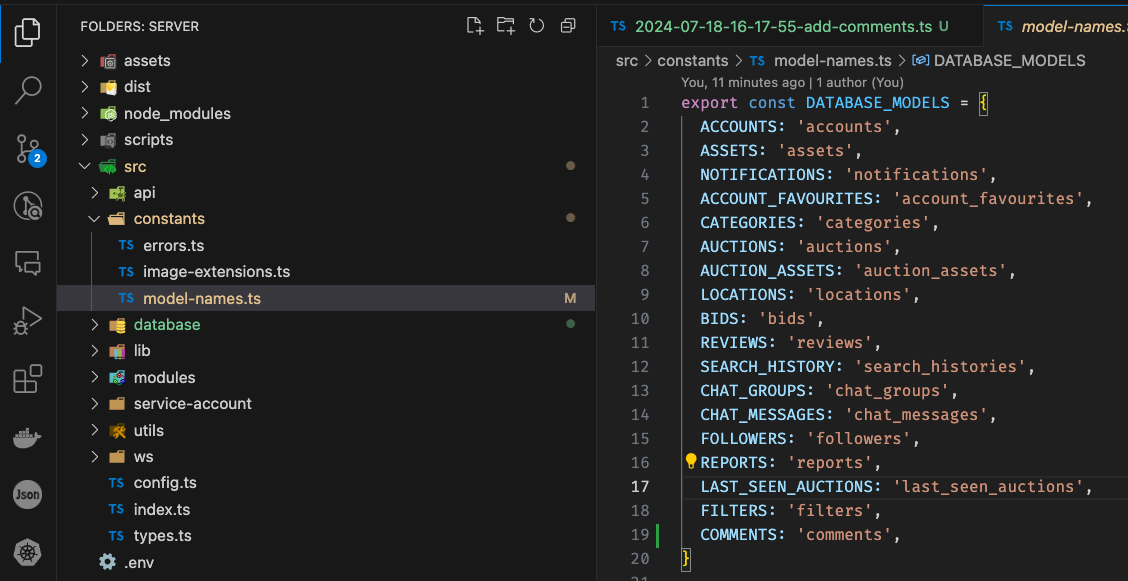Click on the DATABASE_MODELS identifier on line 1
This screenshot has height=581, width=1128.
coord(878,103)
